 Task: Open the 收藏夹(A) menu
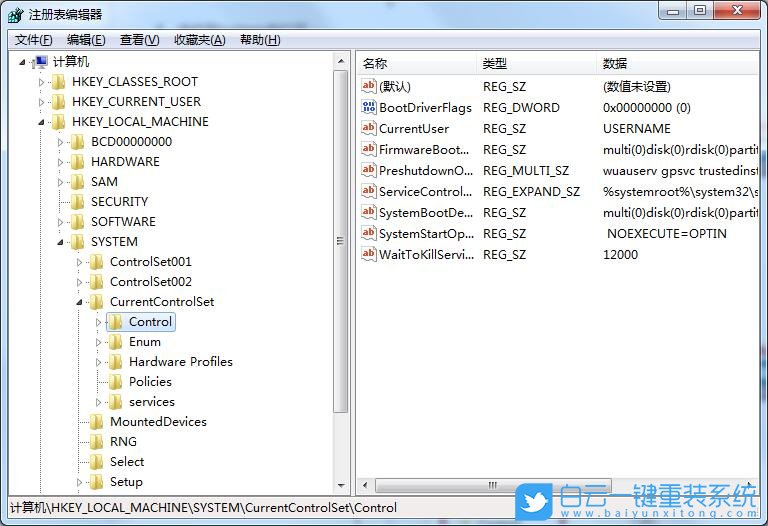[200, 40]
